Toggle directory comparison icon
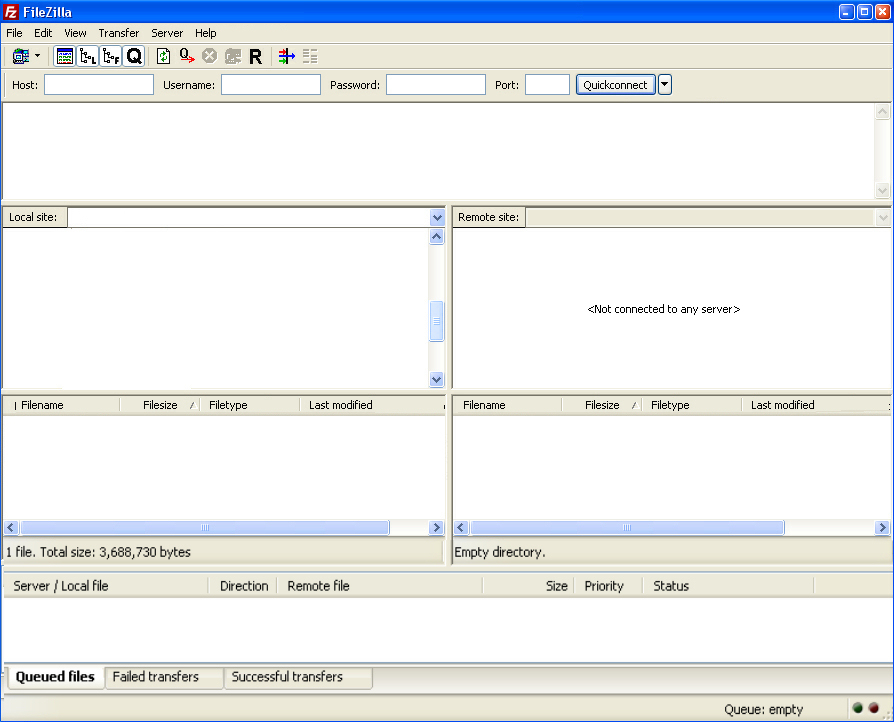The image size is (894, 722). [x=310, y=56]
